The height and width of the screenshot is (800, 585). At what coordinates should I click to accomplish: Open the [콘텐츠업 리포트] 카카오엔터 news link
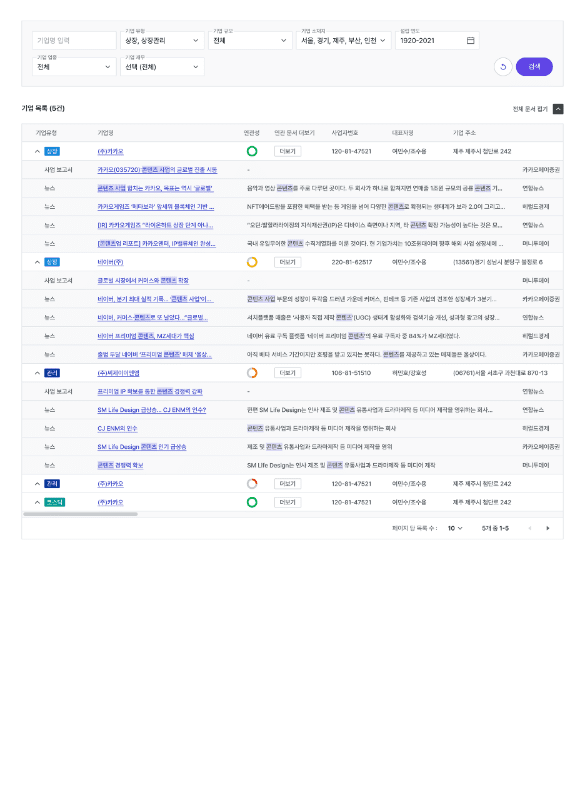(x=156, y=243)
